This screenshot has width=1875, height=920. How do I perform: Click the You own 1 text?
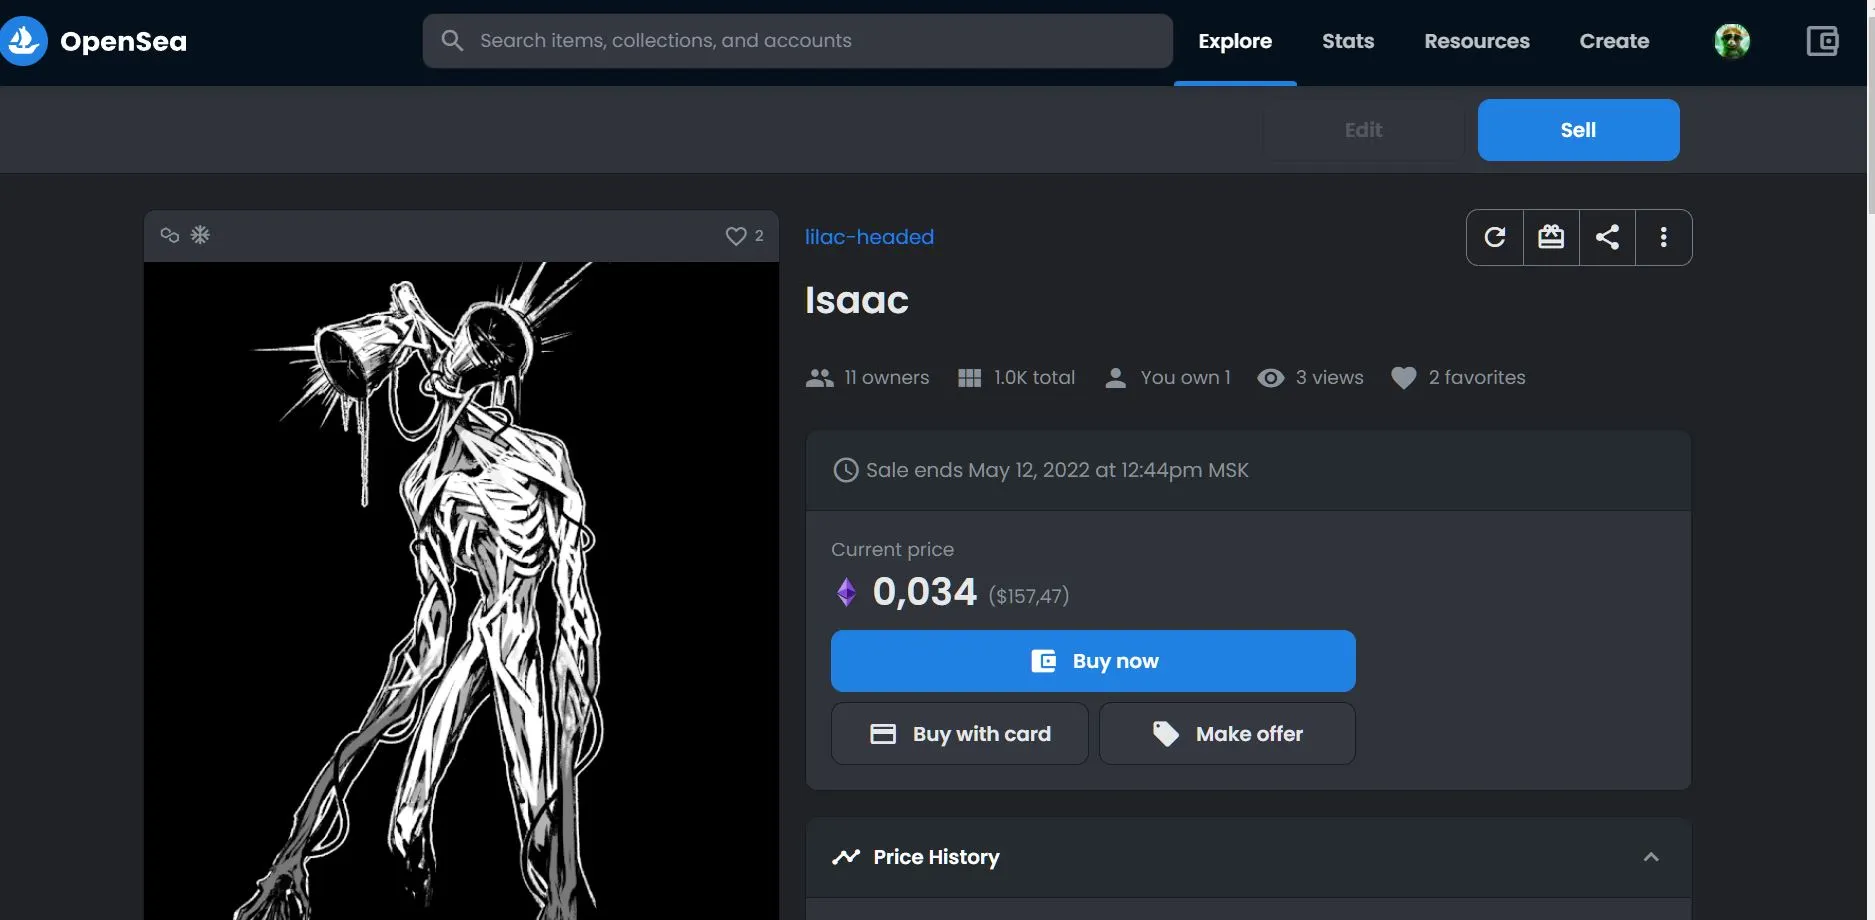pyautogui.click(x=1185, y=378)
